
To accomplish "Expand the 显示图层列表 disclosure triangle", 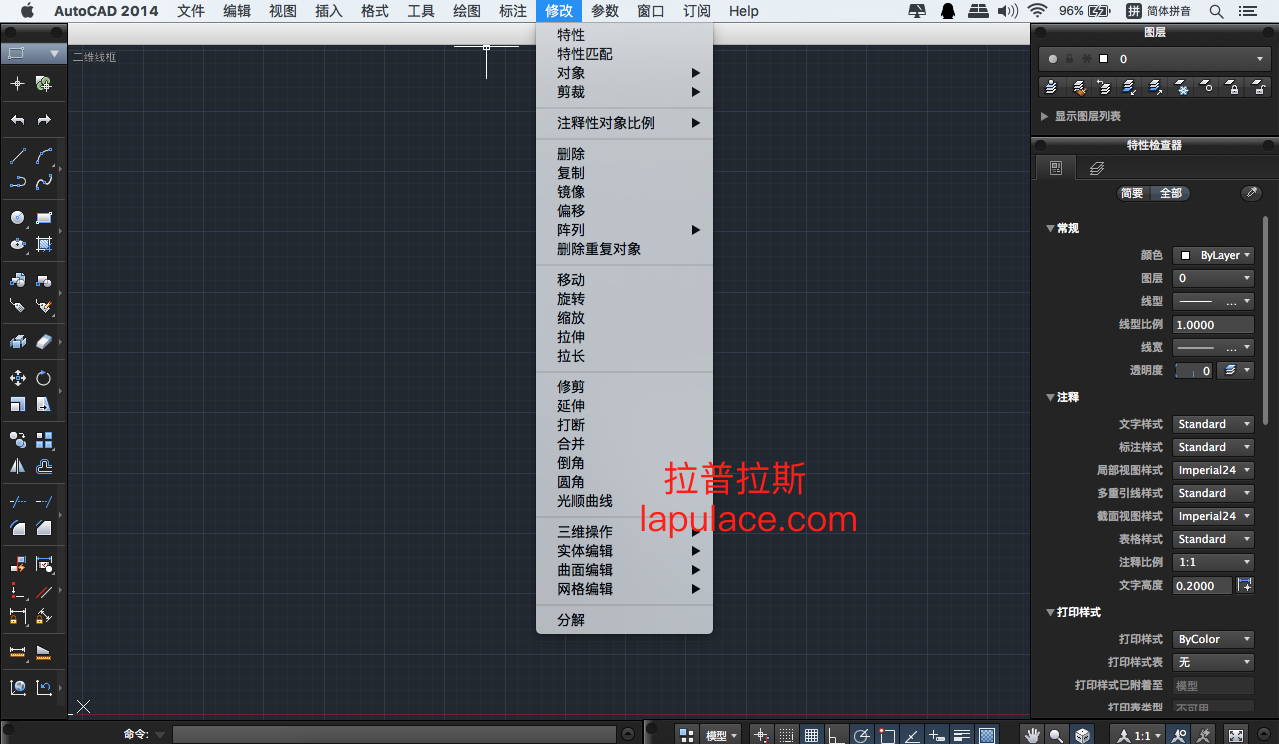I will (1045, 116).
